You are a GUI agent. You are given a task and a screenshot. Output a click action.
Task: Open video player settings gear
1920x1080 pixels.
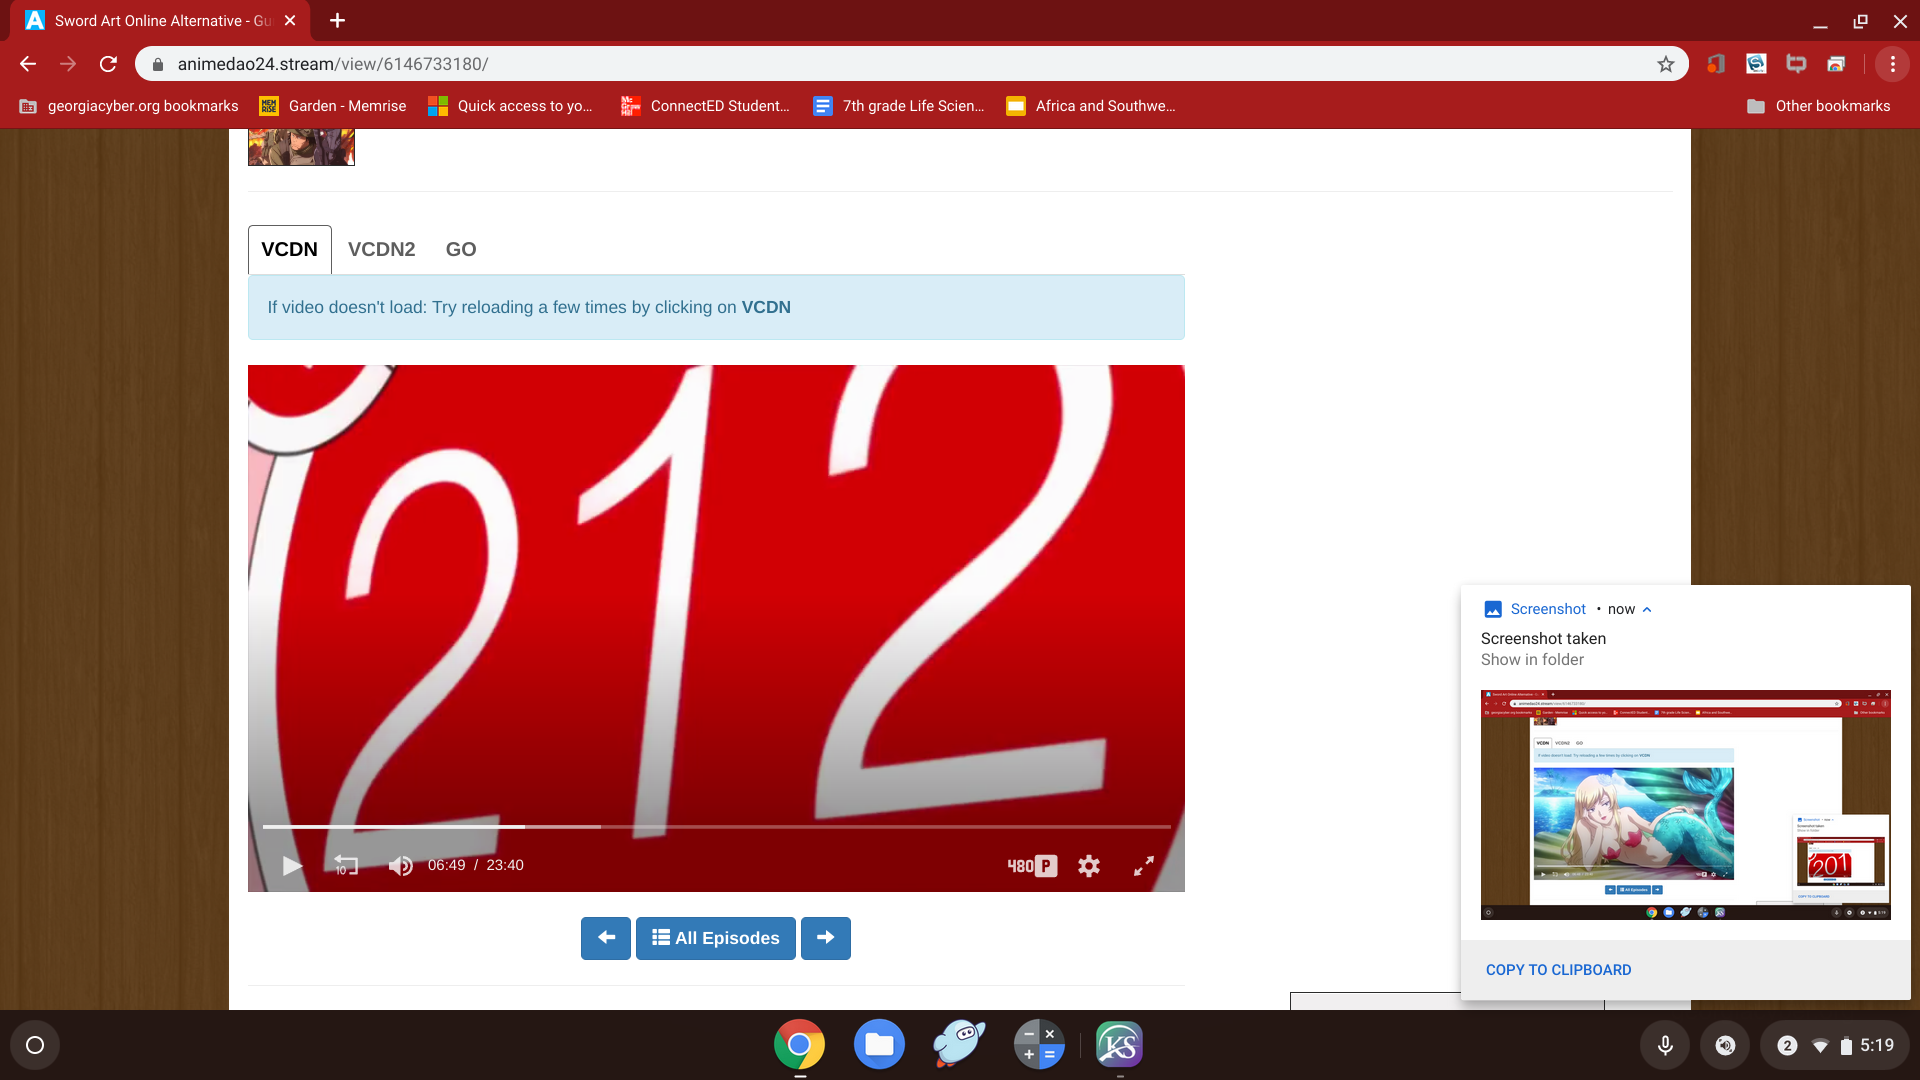[1089, 866]
